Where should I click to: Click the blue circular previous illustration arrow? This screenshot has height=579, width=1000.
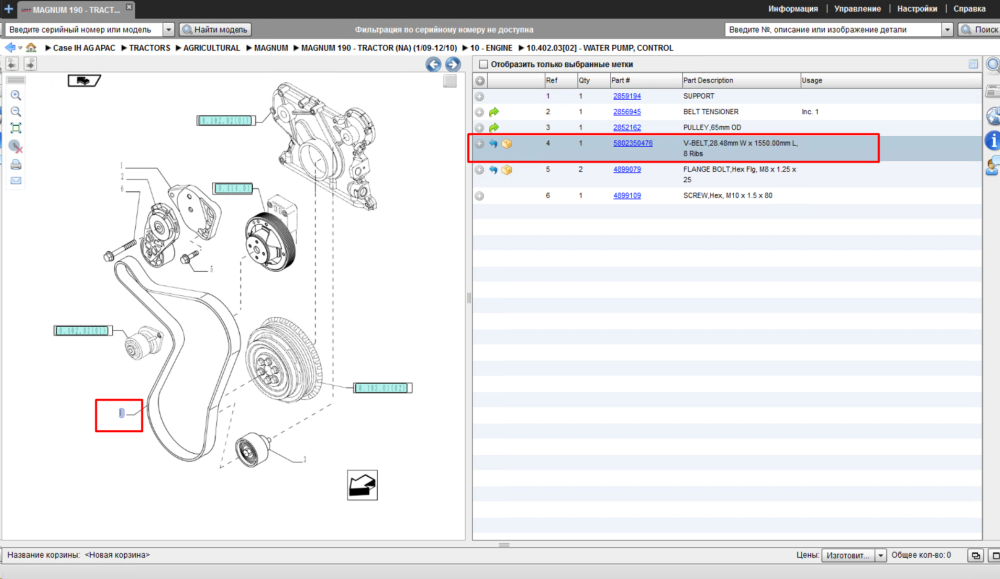tap(434, 64)
